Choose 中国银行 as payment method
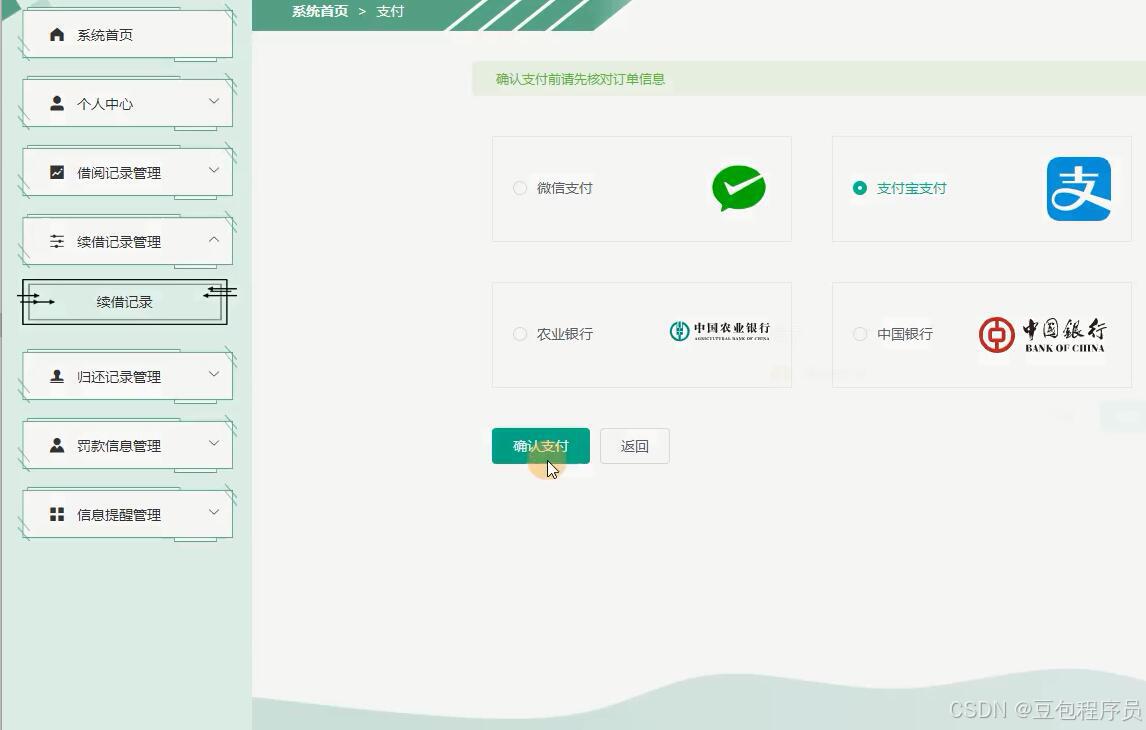 tap(860, 334)
